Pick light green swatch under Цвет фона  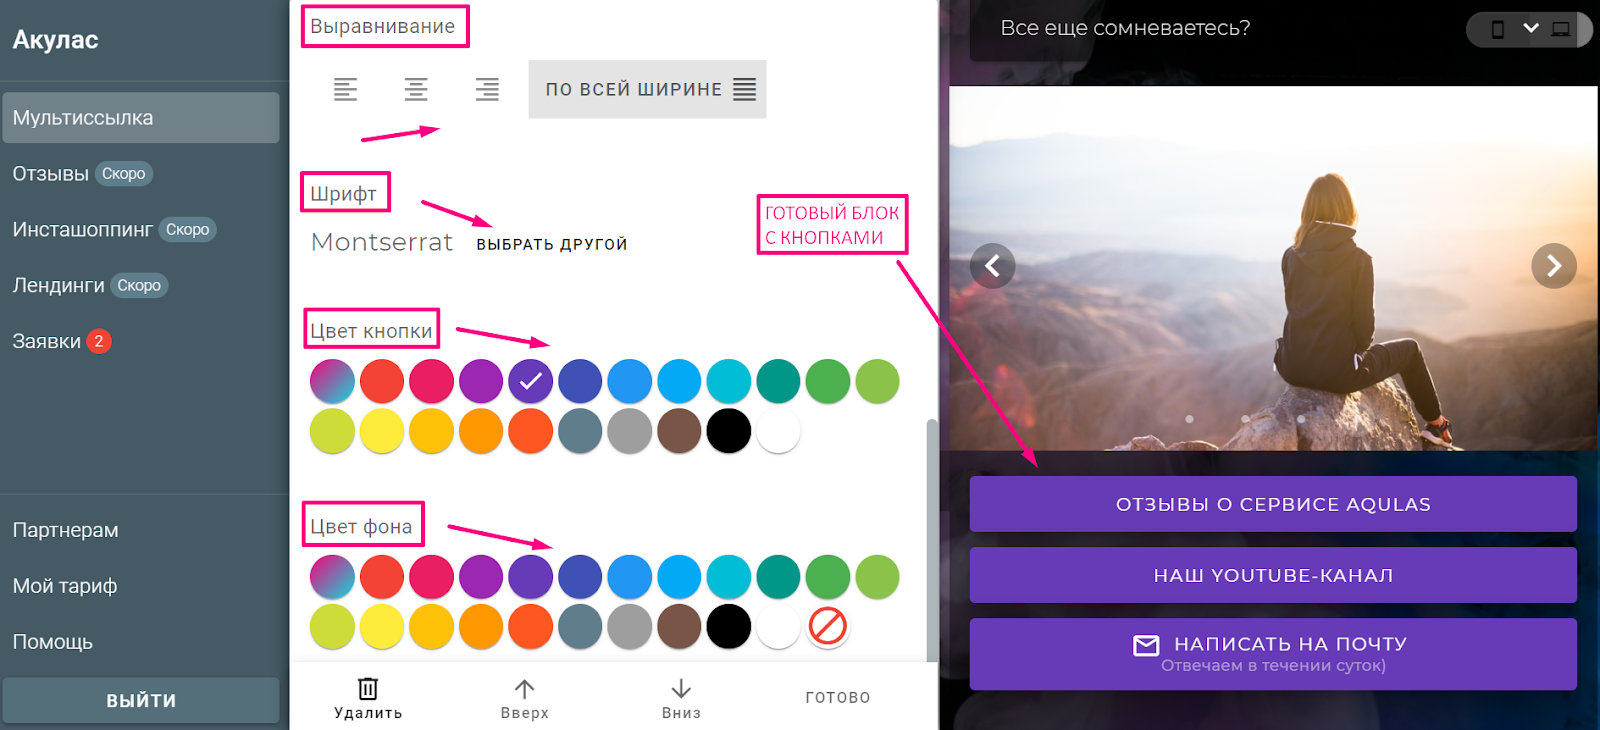(877, 576)
